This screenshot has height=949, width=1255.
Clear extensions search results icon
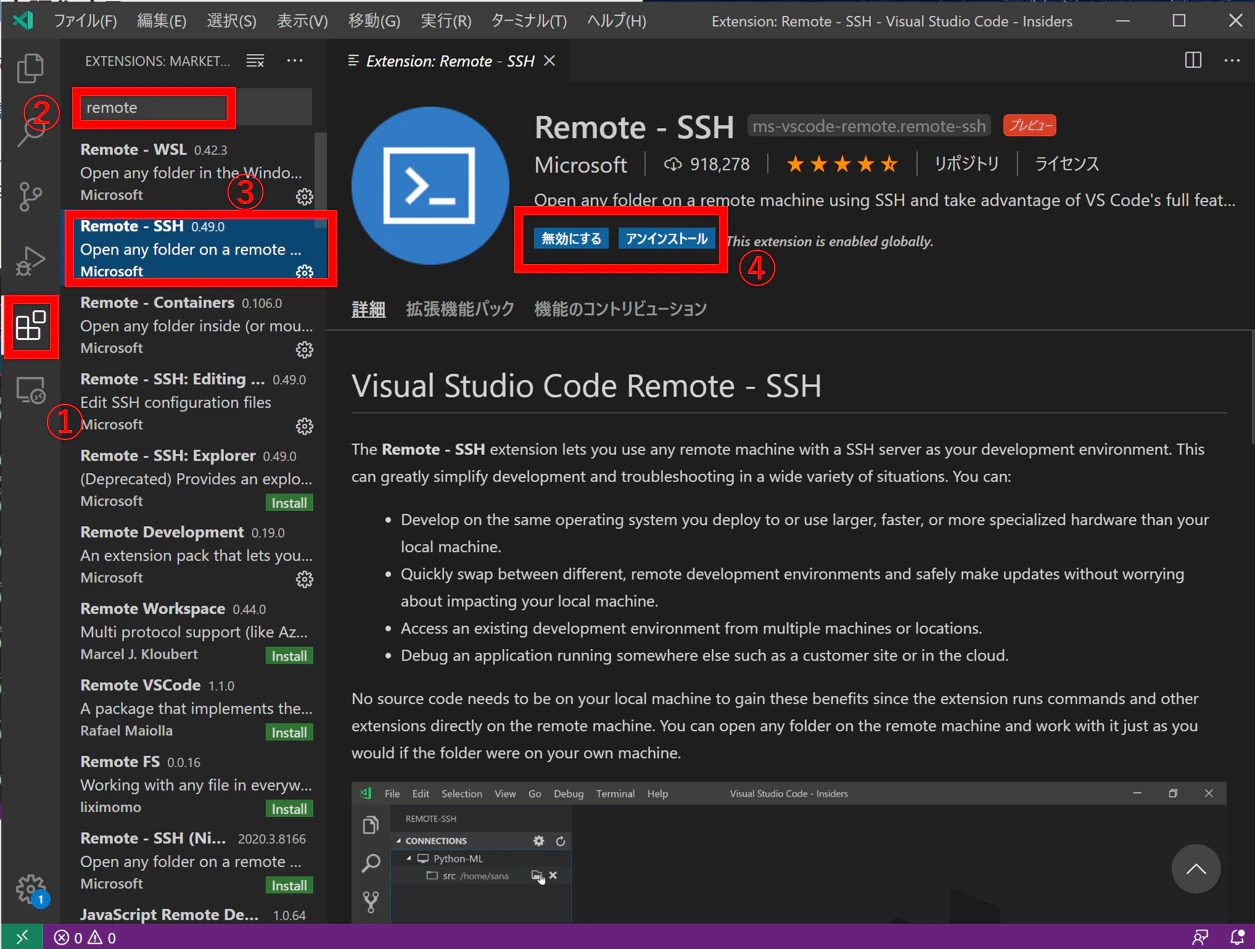tap(256, 61)
